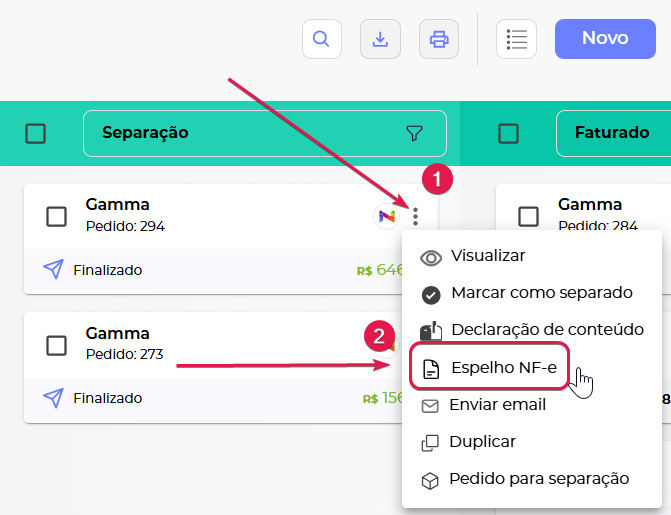Image resolution: width=671 pixels, height=515 pixels.
Task: Select Marcar como separado menu option
Action: click(x=541, y=293)
